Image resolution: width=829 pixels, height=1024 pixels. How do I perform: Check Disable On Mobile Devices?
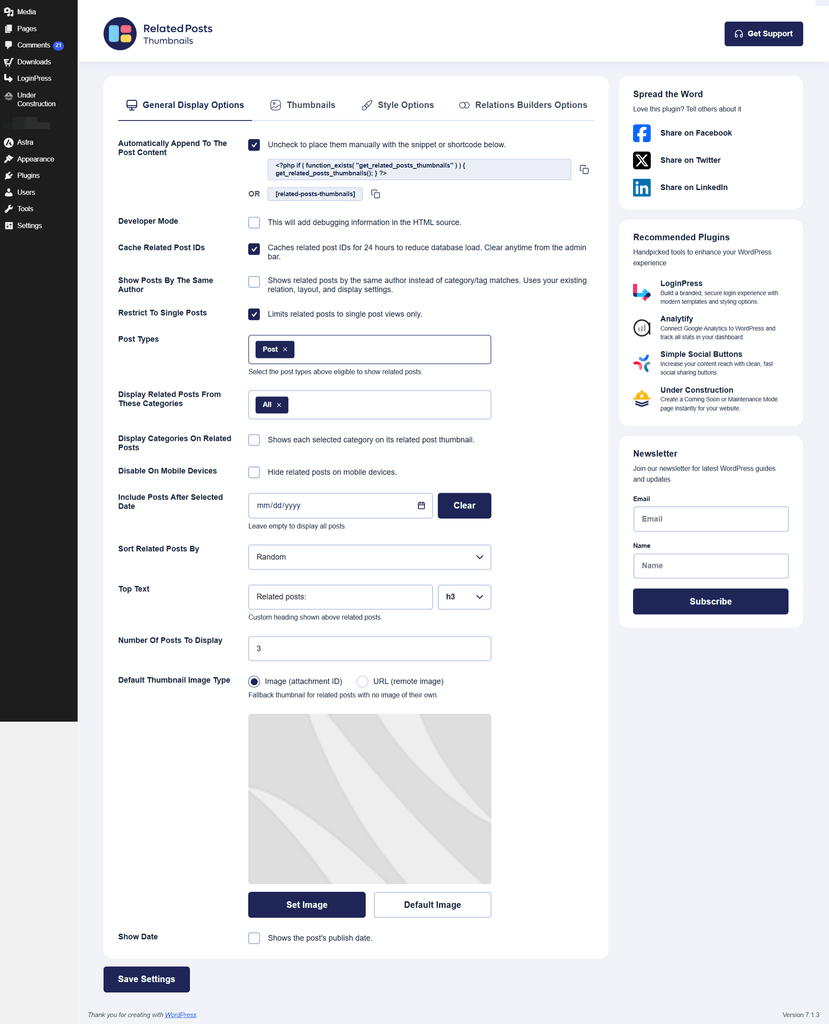point(254,472)
